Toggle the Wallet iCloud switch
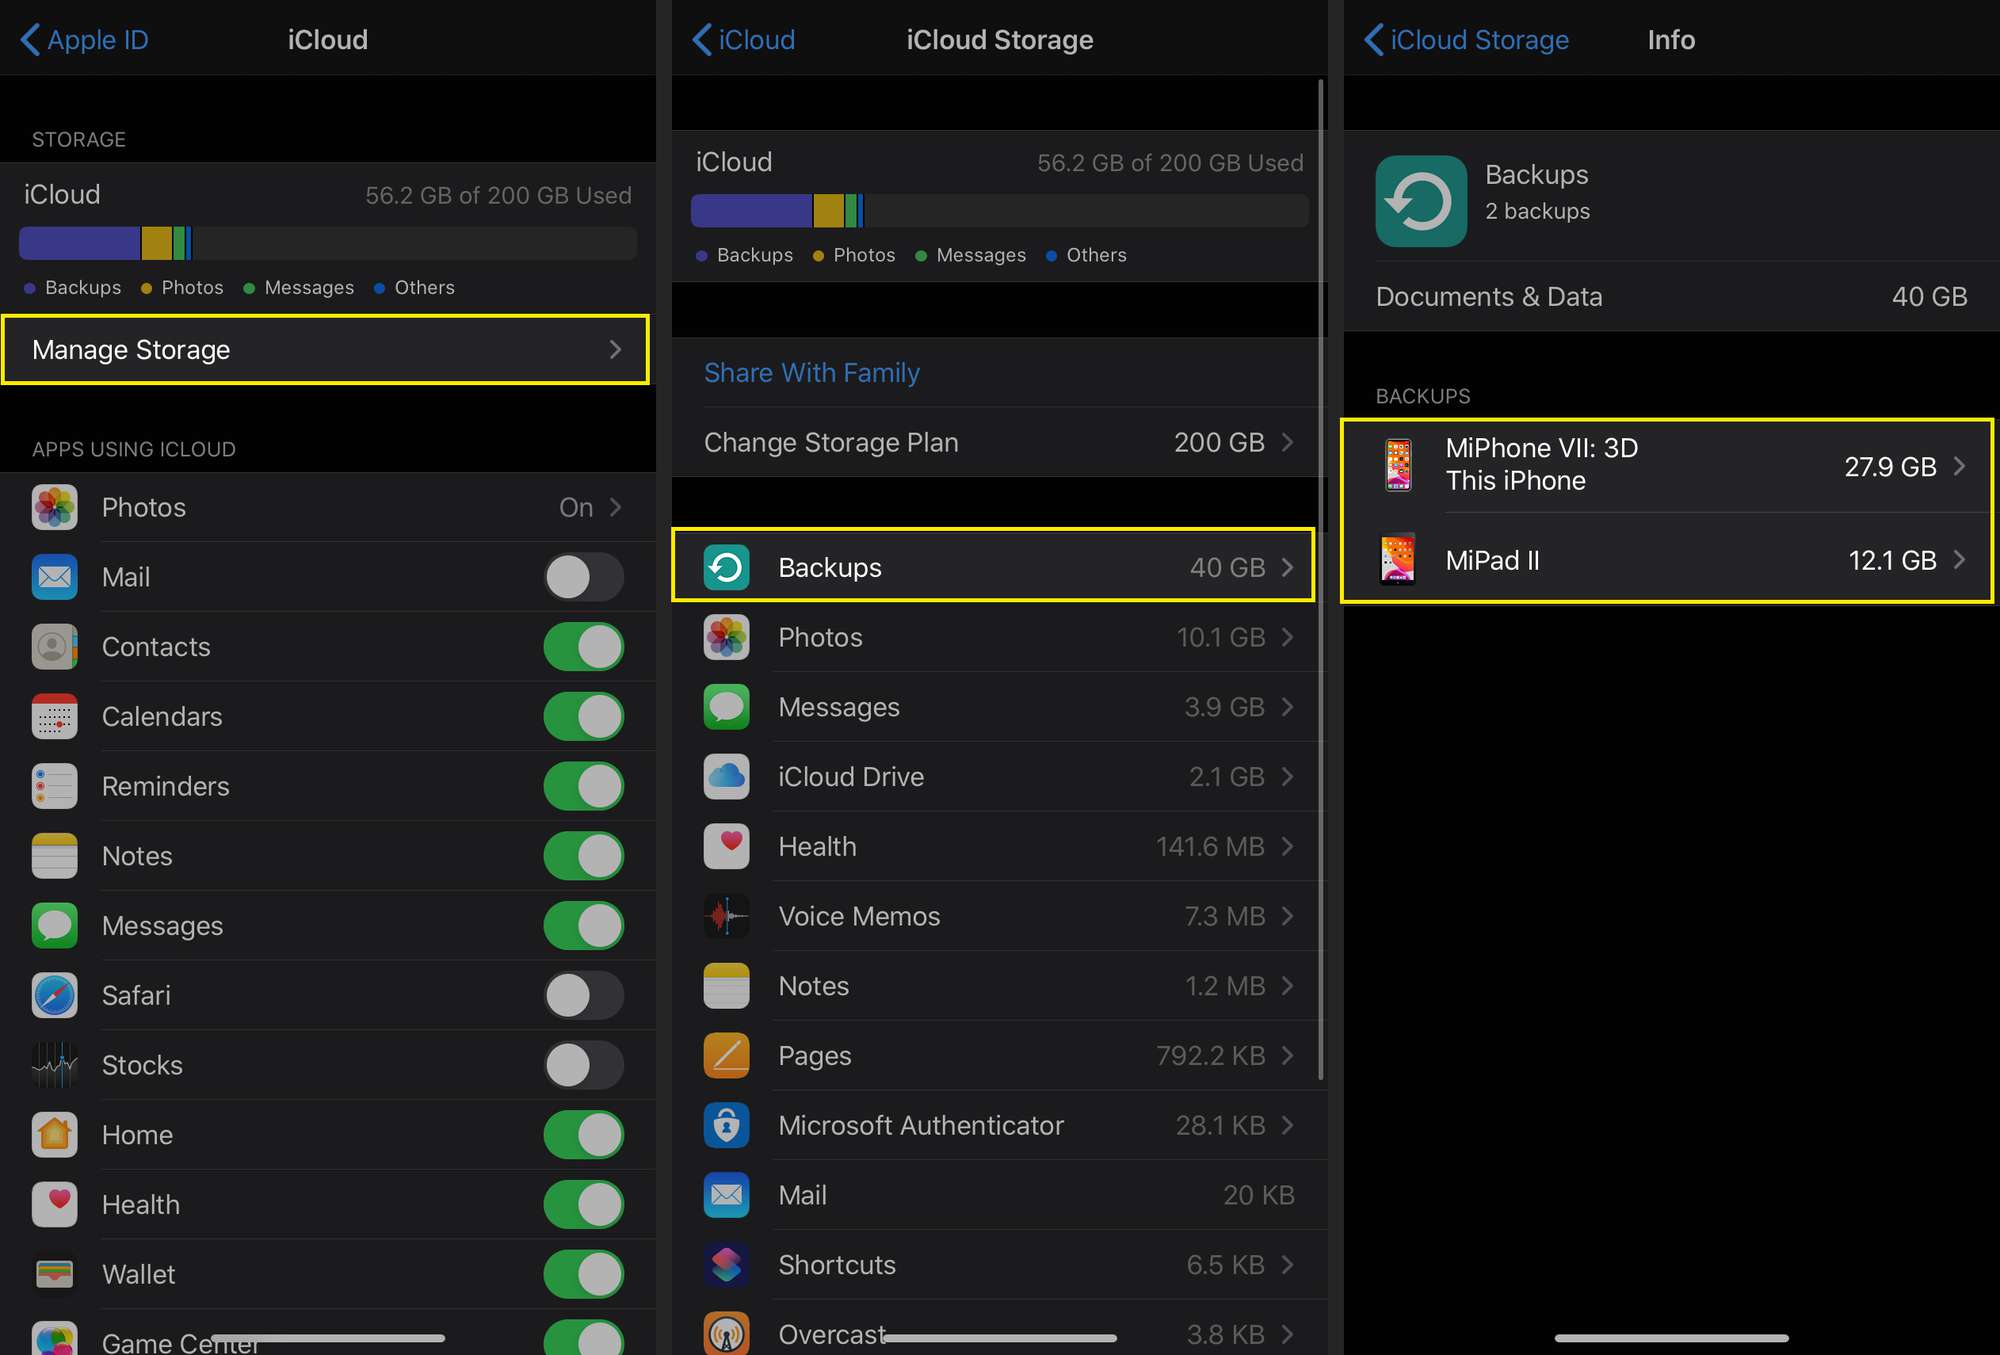 tap(584, 1275)
